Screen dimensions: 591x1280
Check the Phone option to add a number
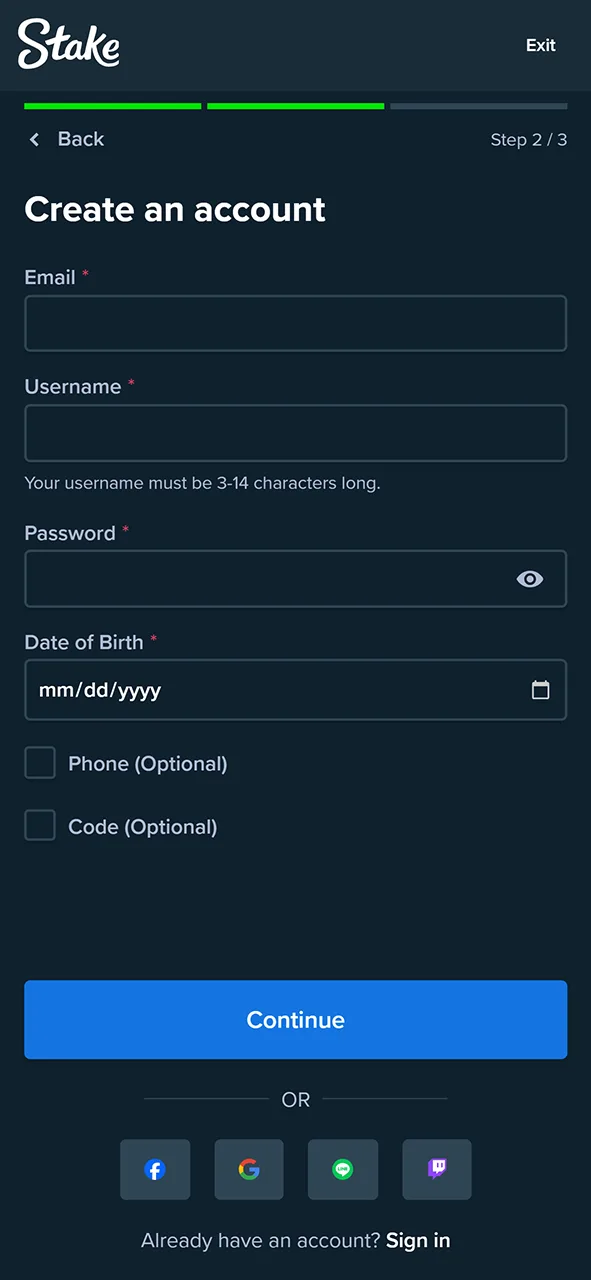coord(40,762)
